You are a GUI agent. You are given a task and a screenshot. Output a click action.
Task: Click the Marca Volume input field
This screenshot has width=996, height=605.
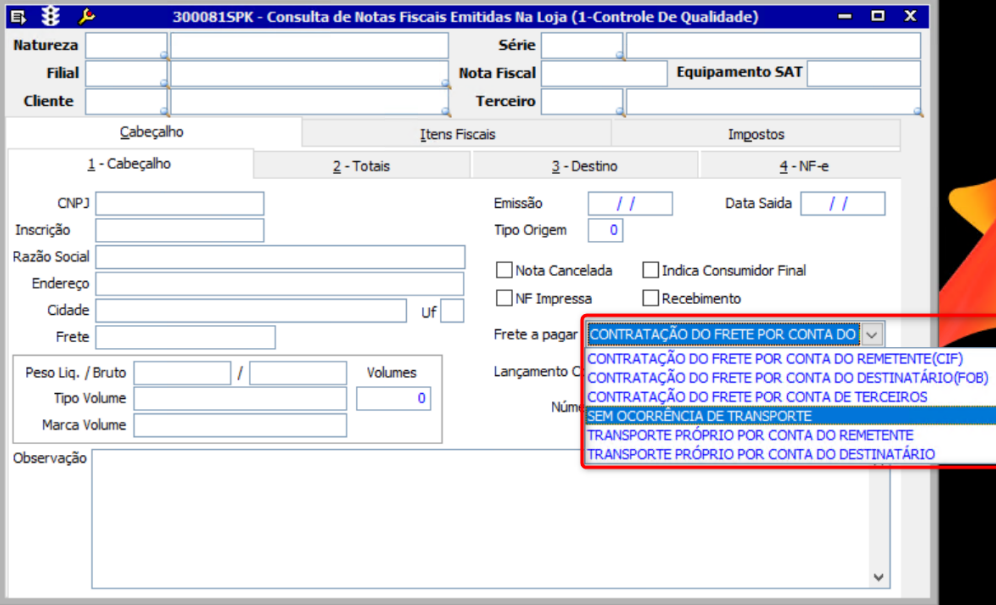(240, 425)
